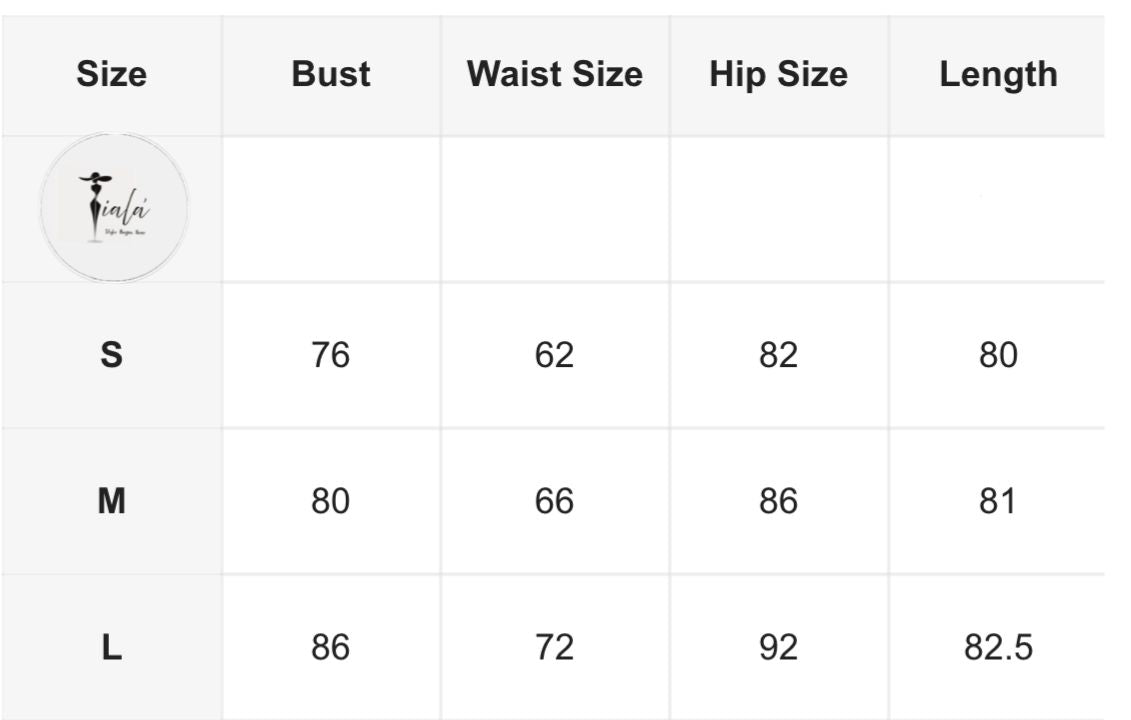This screenshot has width=1131, height=720.
Task: Click the M row length value 81
Action: 998,501
